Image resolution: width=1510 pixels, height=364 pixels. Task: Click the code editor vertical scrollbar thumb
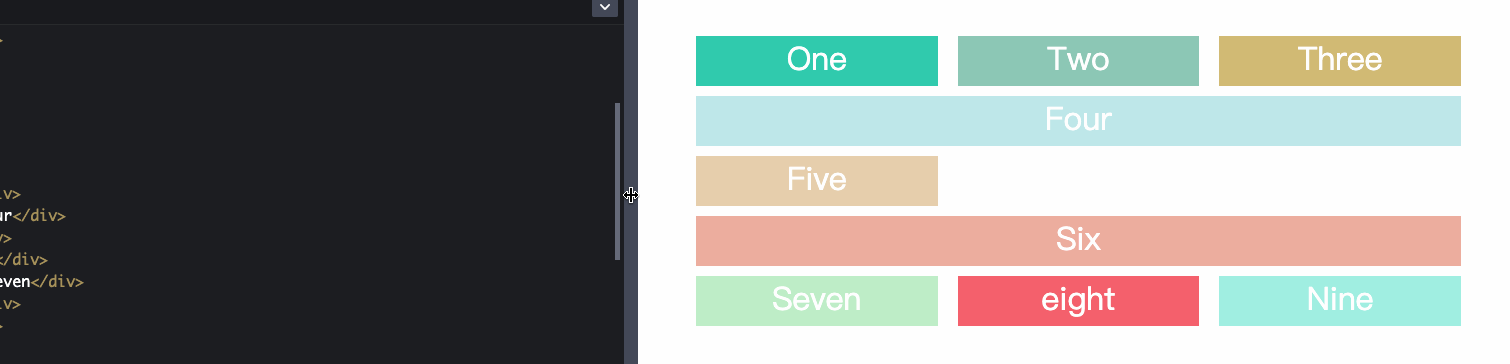[617, 181]
